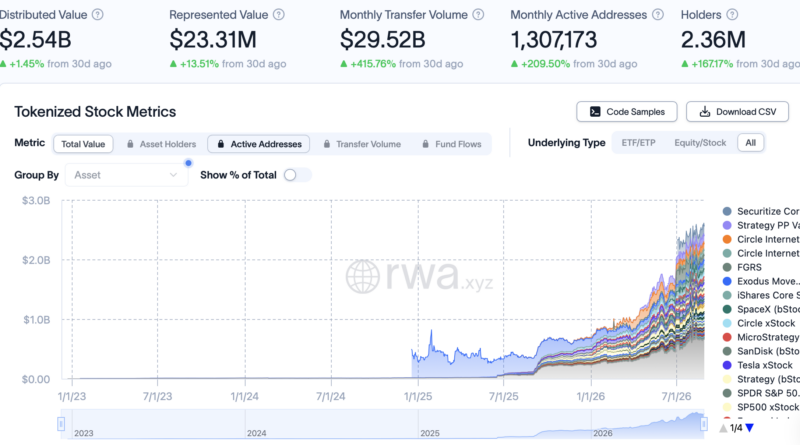The image size is (800, 445).
Task: Open the Group By Asset dropdown
Action: pyautogui.click(x=126, y=175)
